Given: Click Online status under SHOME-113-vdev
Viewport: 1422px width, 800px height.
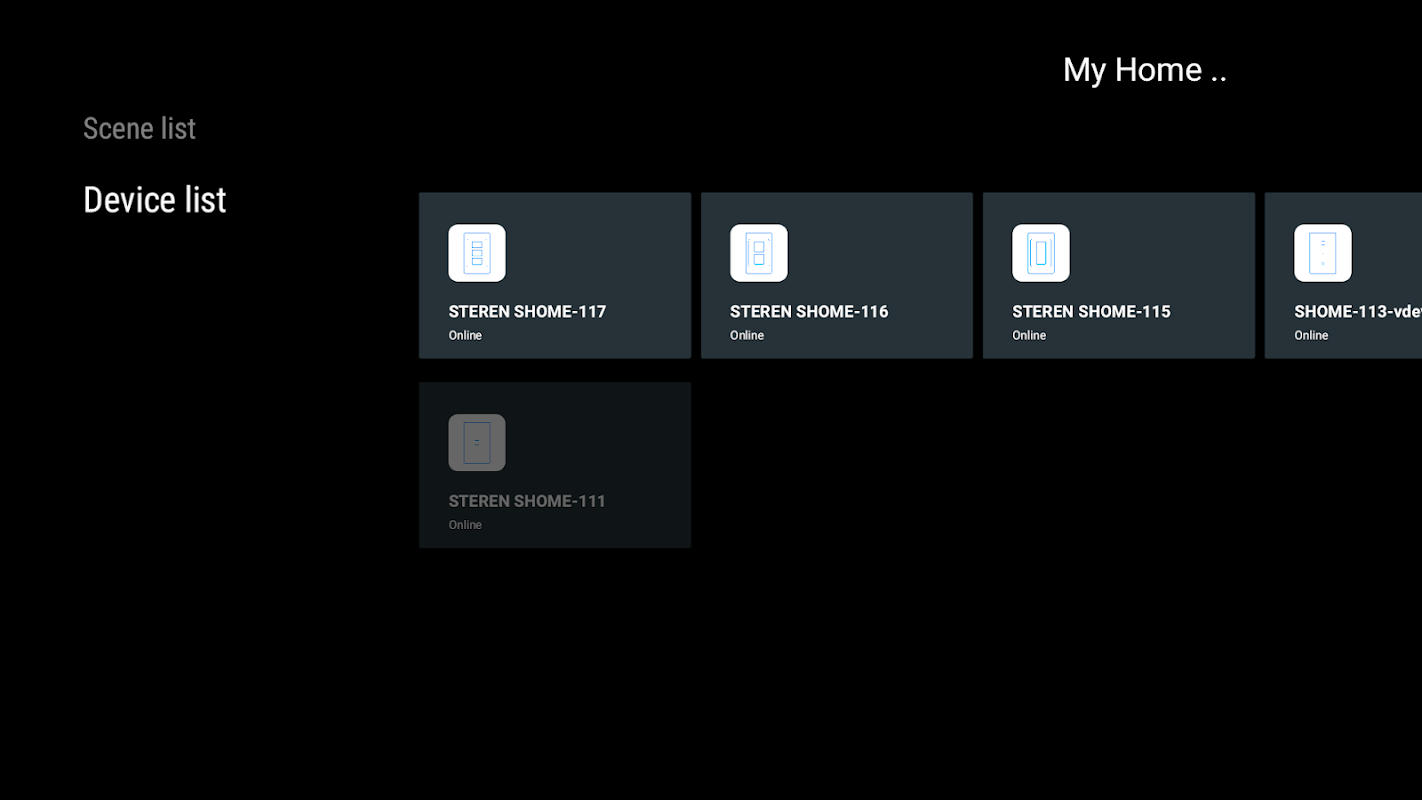Looking at the screenshot, I should click(x=1311, y=335).
